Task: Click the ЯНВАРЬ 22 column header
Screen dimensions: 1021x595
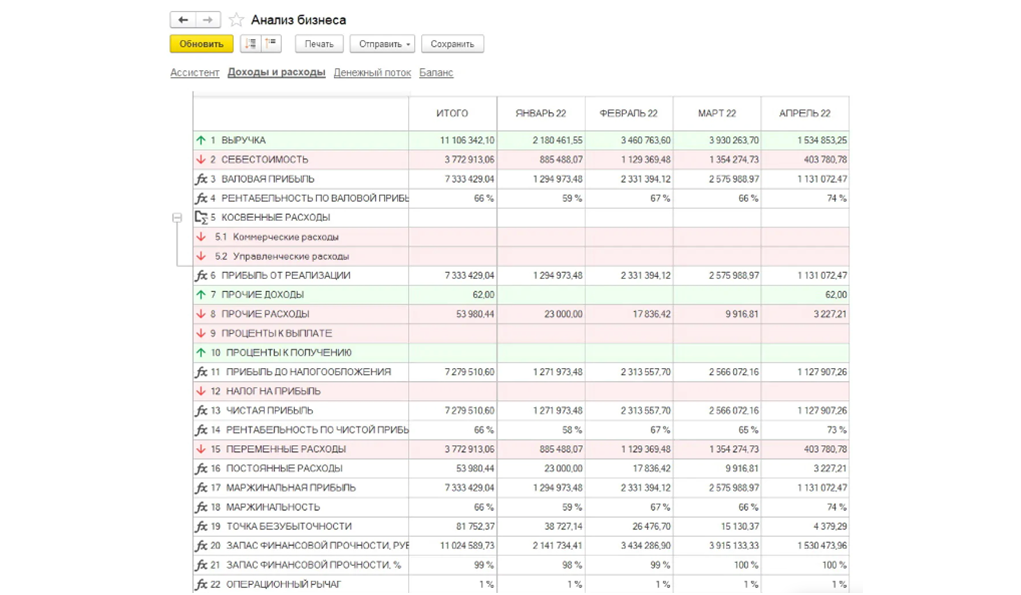Action: pos(540,113)
